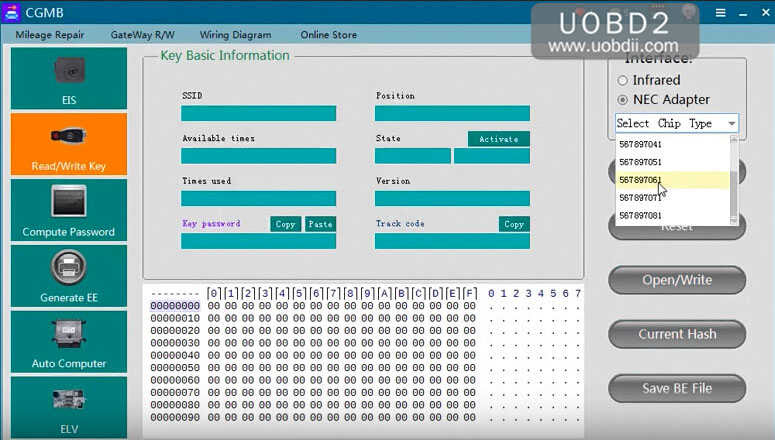Click the Version field
This screenshot has height=440, width=775.
click(x=452, y=198)
